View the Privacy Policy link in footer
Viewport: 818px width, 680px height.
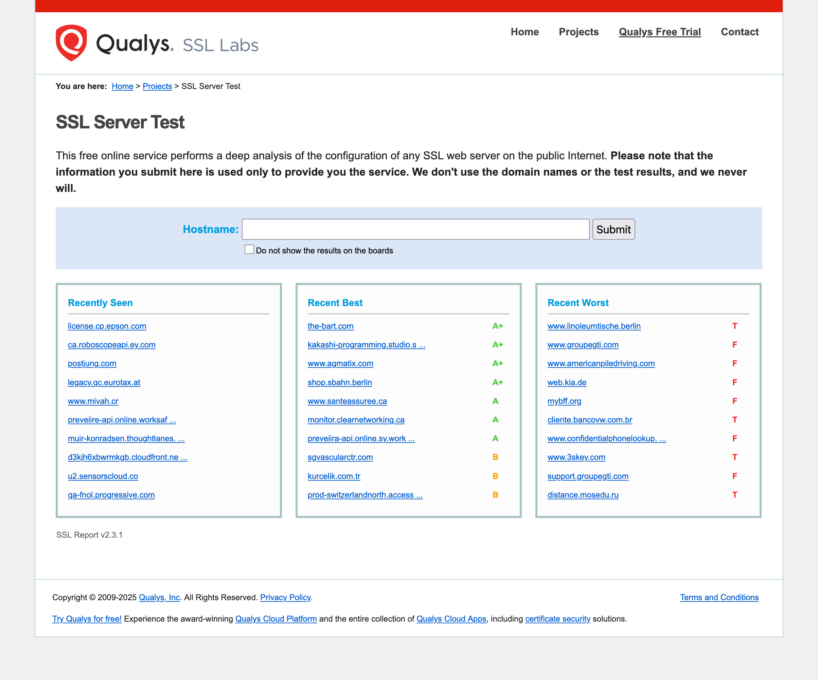pos(285,598)
